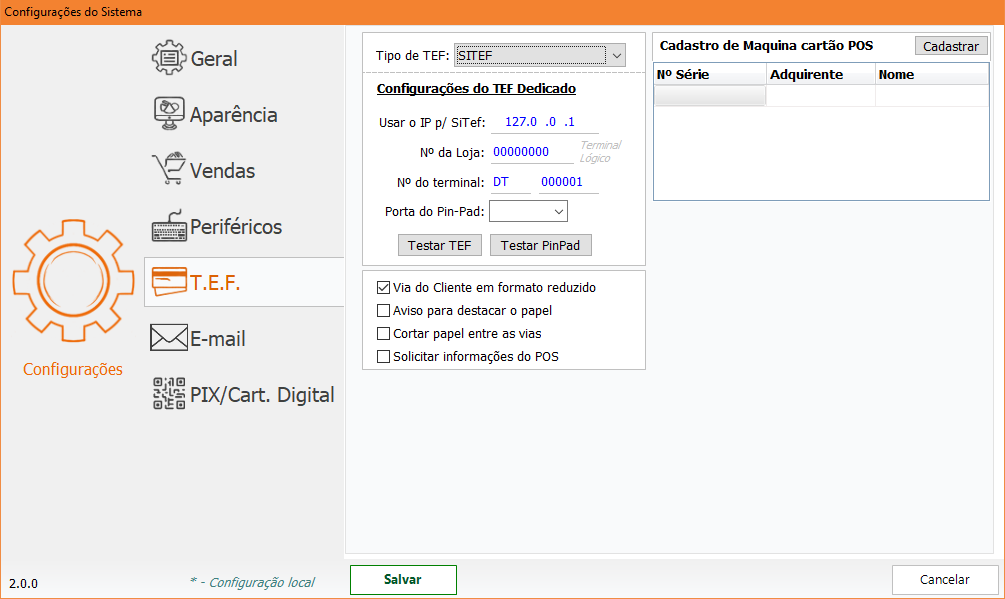Save settings with Salvar button

[x=403, y=580]
